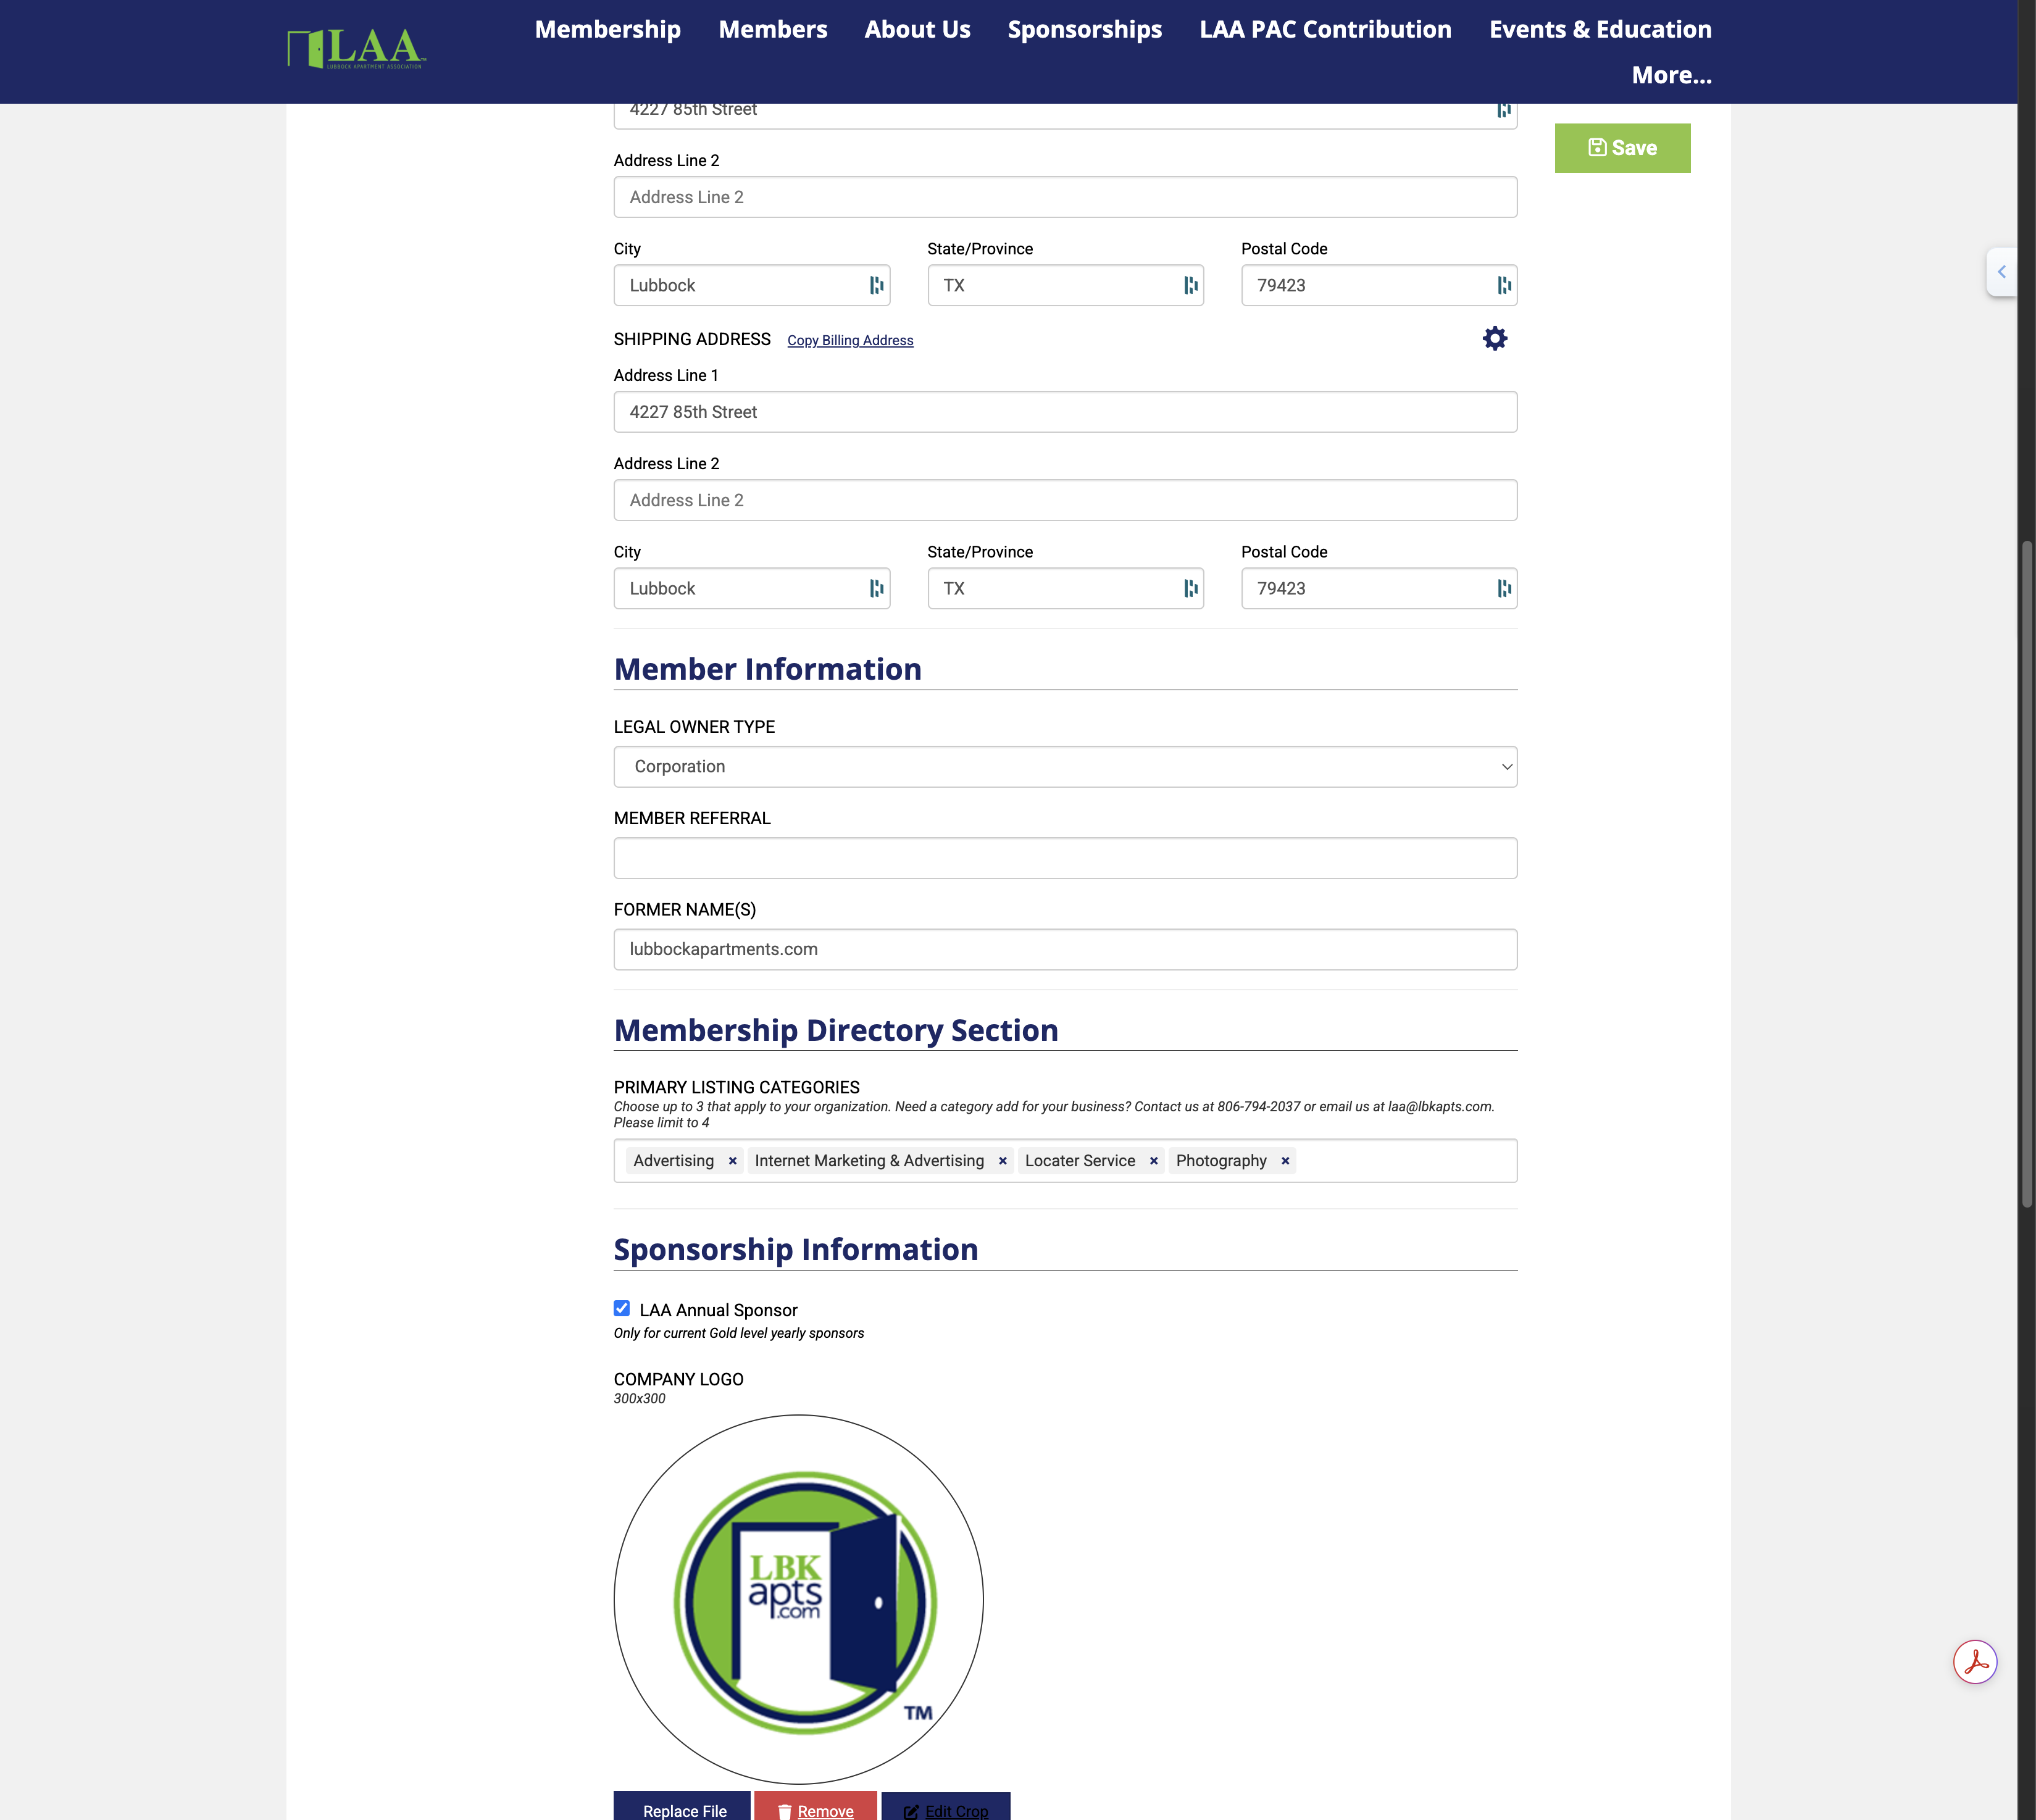2036x1820 pixels.
Task: Click billing Address Line 2 field
Action: (1065, 198)
